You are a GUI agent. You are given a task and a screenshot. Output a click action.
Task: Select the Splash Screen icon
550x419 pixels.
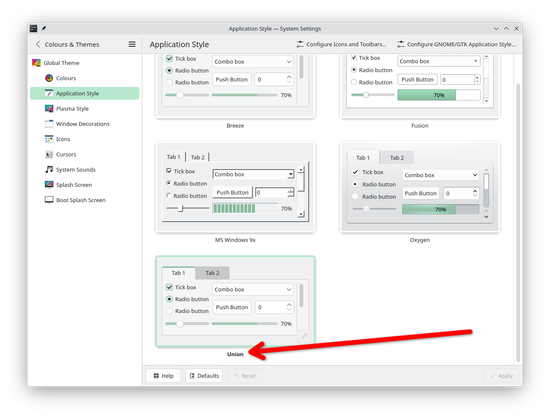pos(49,184)
